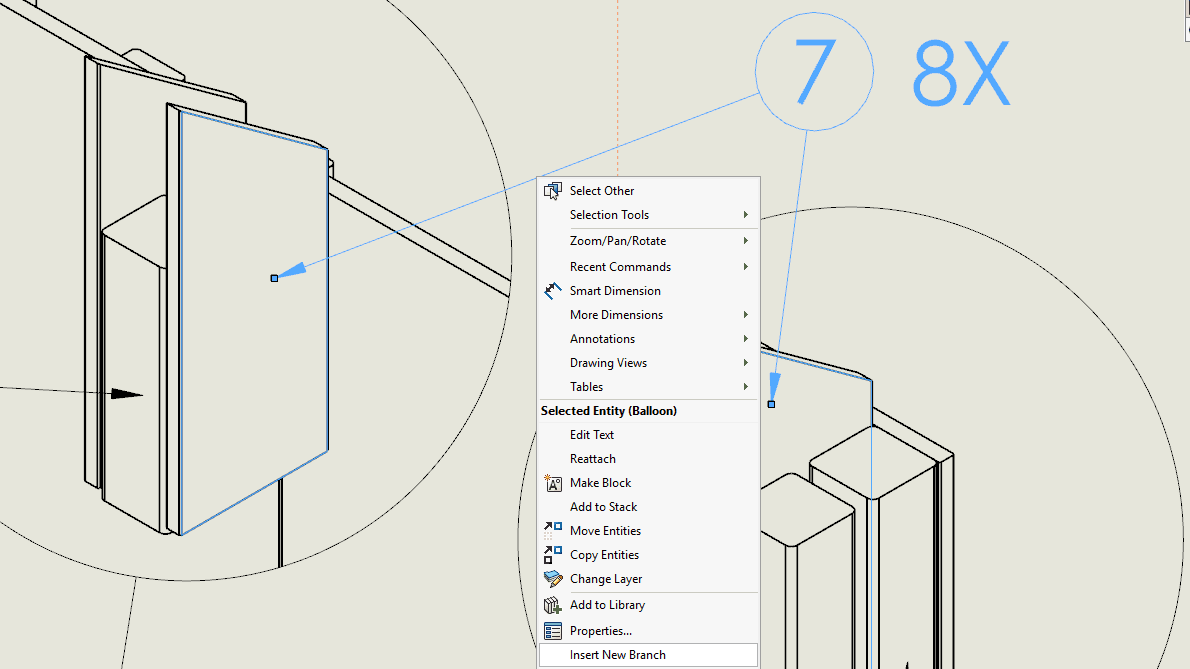
Task: Open balloon Properties via its icon
Action: [553, 631]
